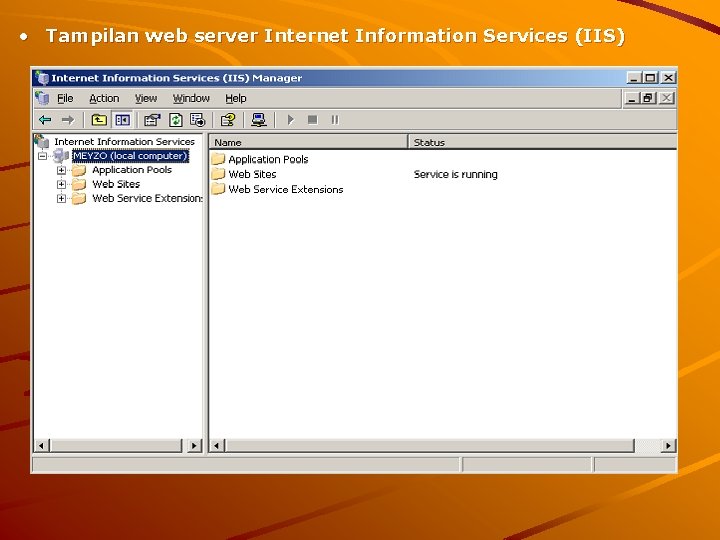Click Application Pools folder icon in tree

tap(79, 170)
